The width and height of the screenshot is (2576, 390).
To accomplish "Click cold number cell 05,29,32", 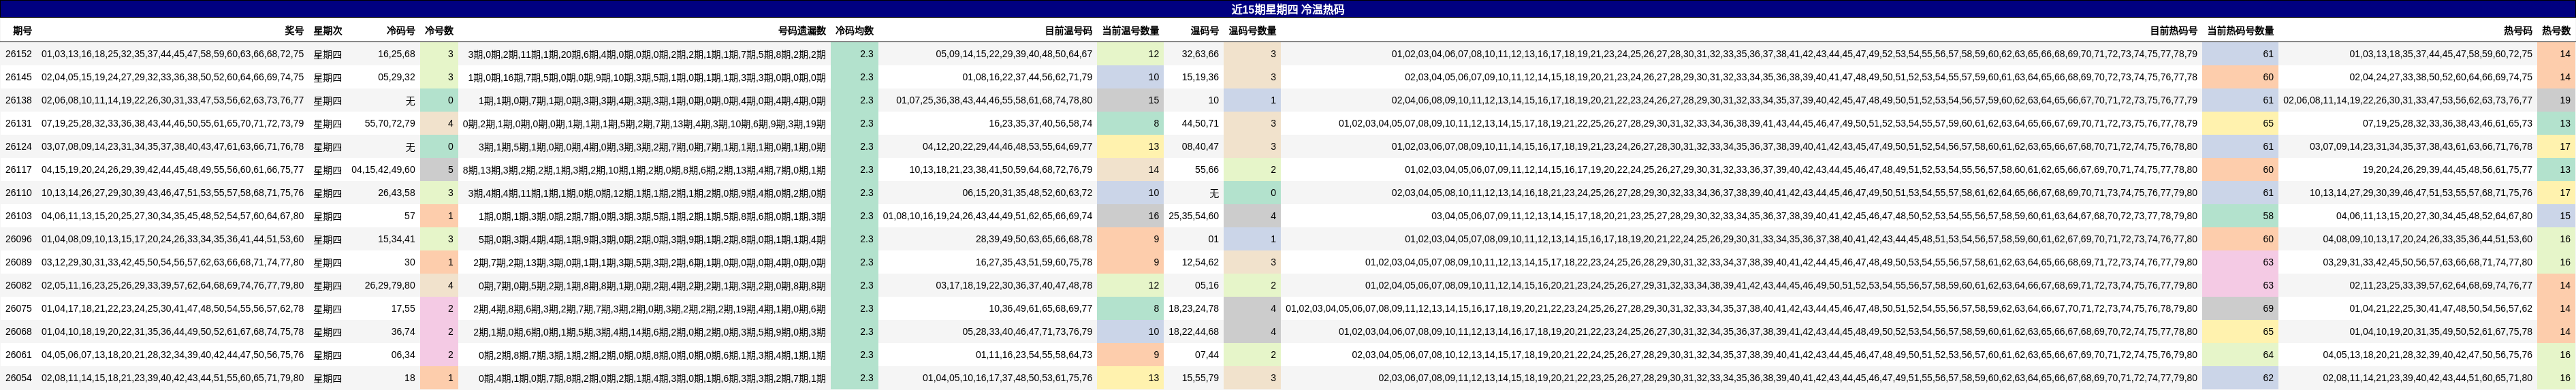I will (397, 77).
